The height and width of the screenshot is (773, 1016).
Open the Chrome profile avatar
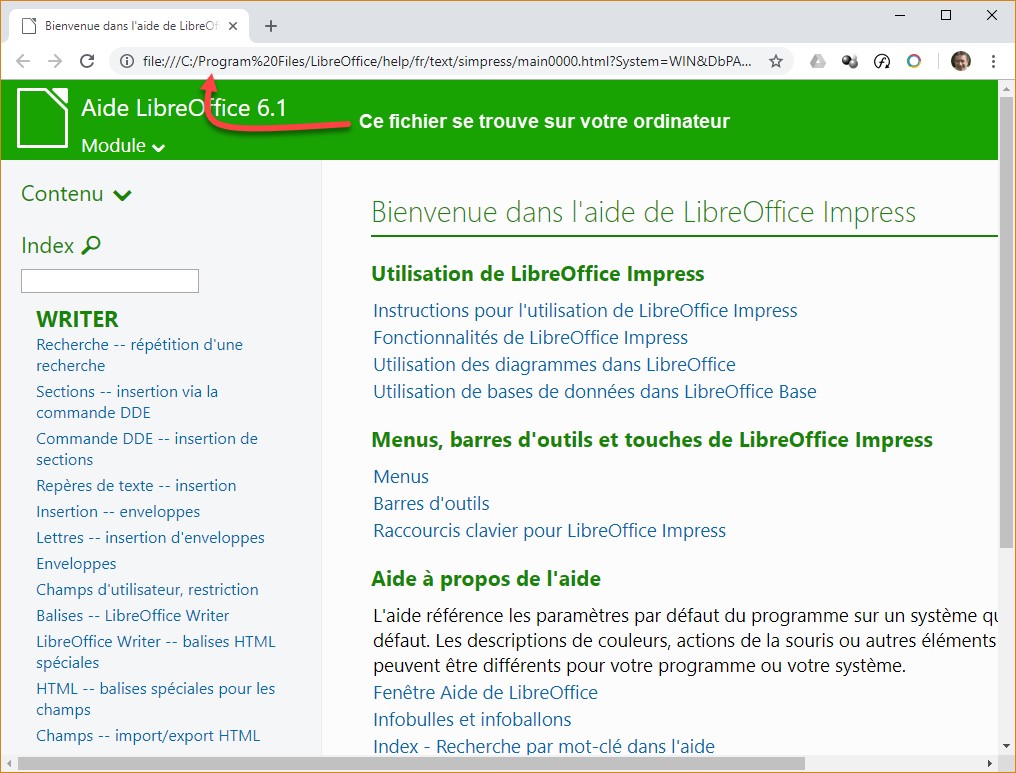pyautogui.click(x=960, y=61)
